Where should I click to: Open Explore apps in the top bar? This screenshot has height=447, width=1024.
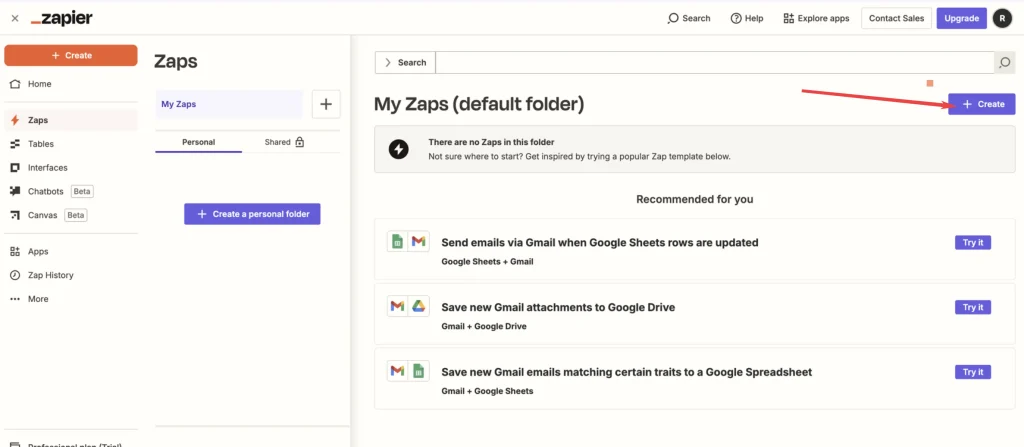point(816,18)
